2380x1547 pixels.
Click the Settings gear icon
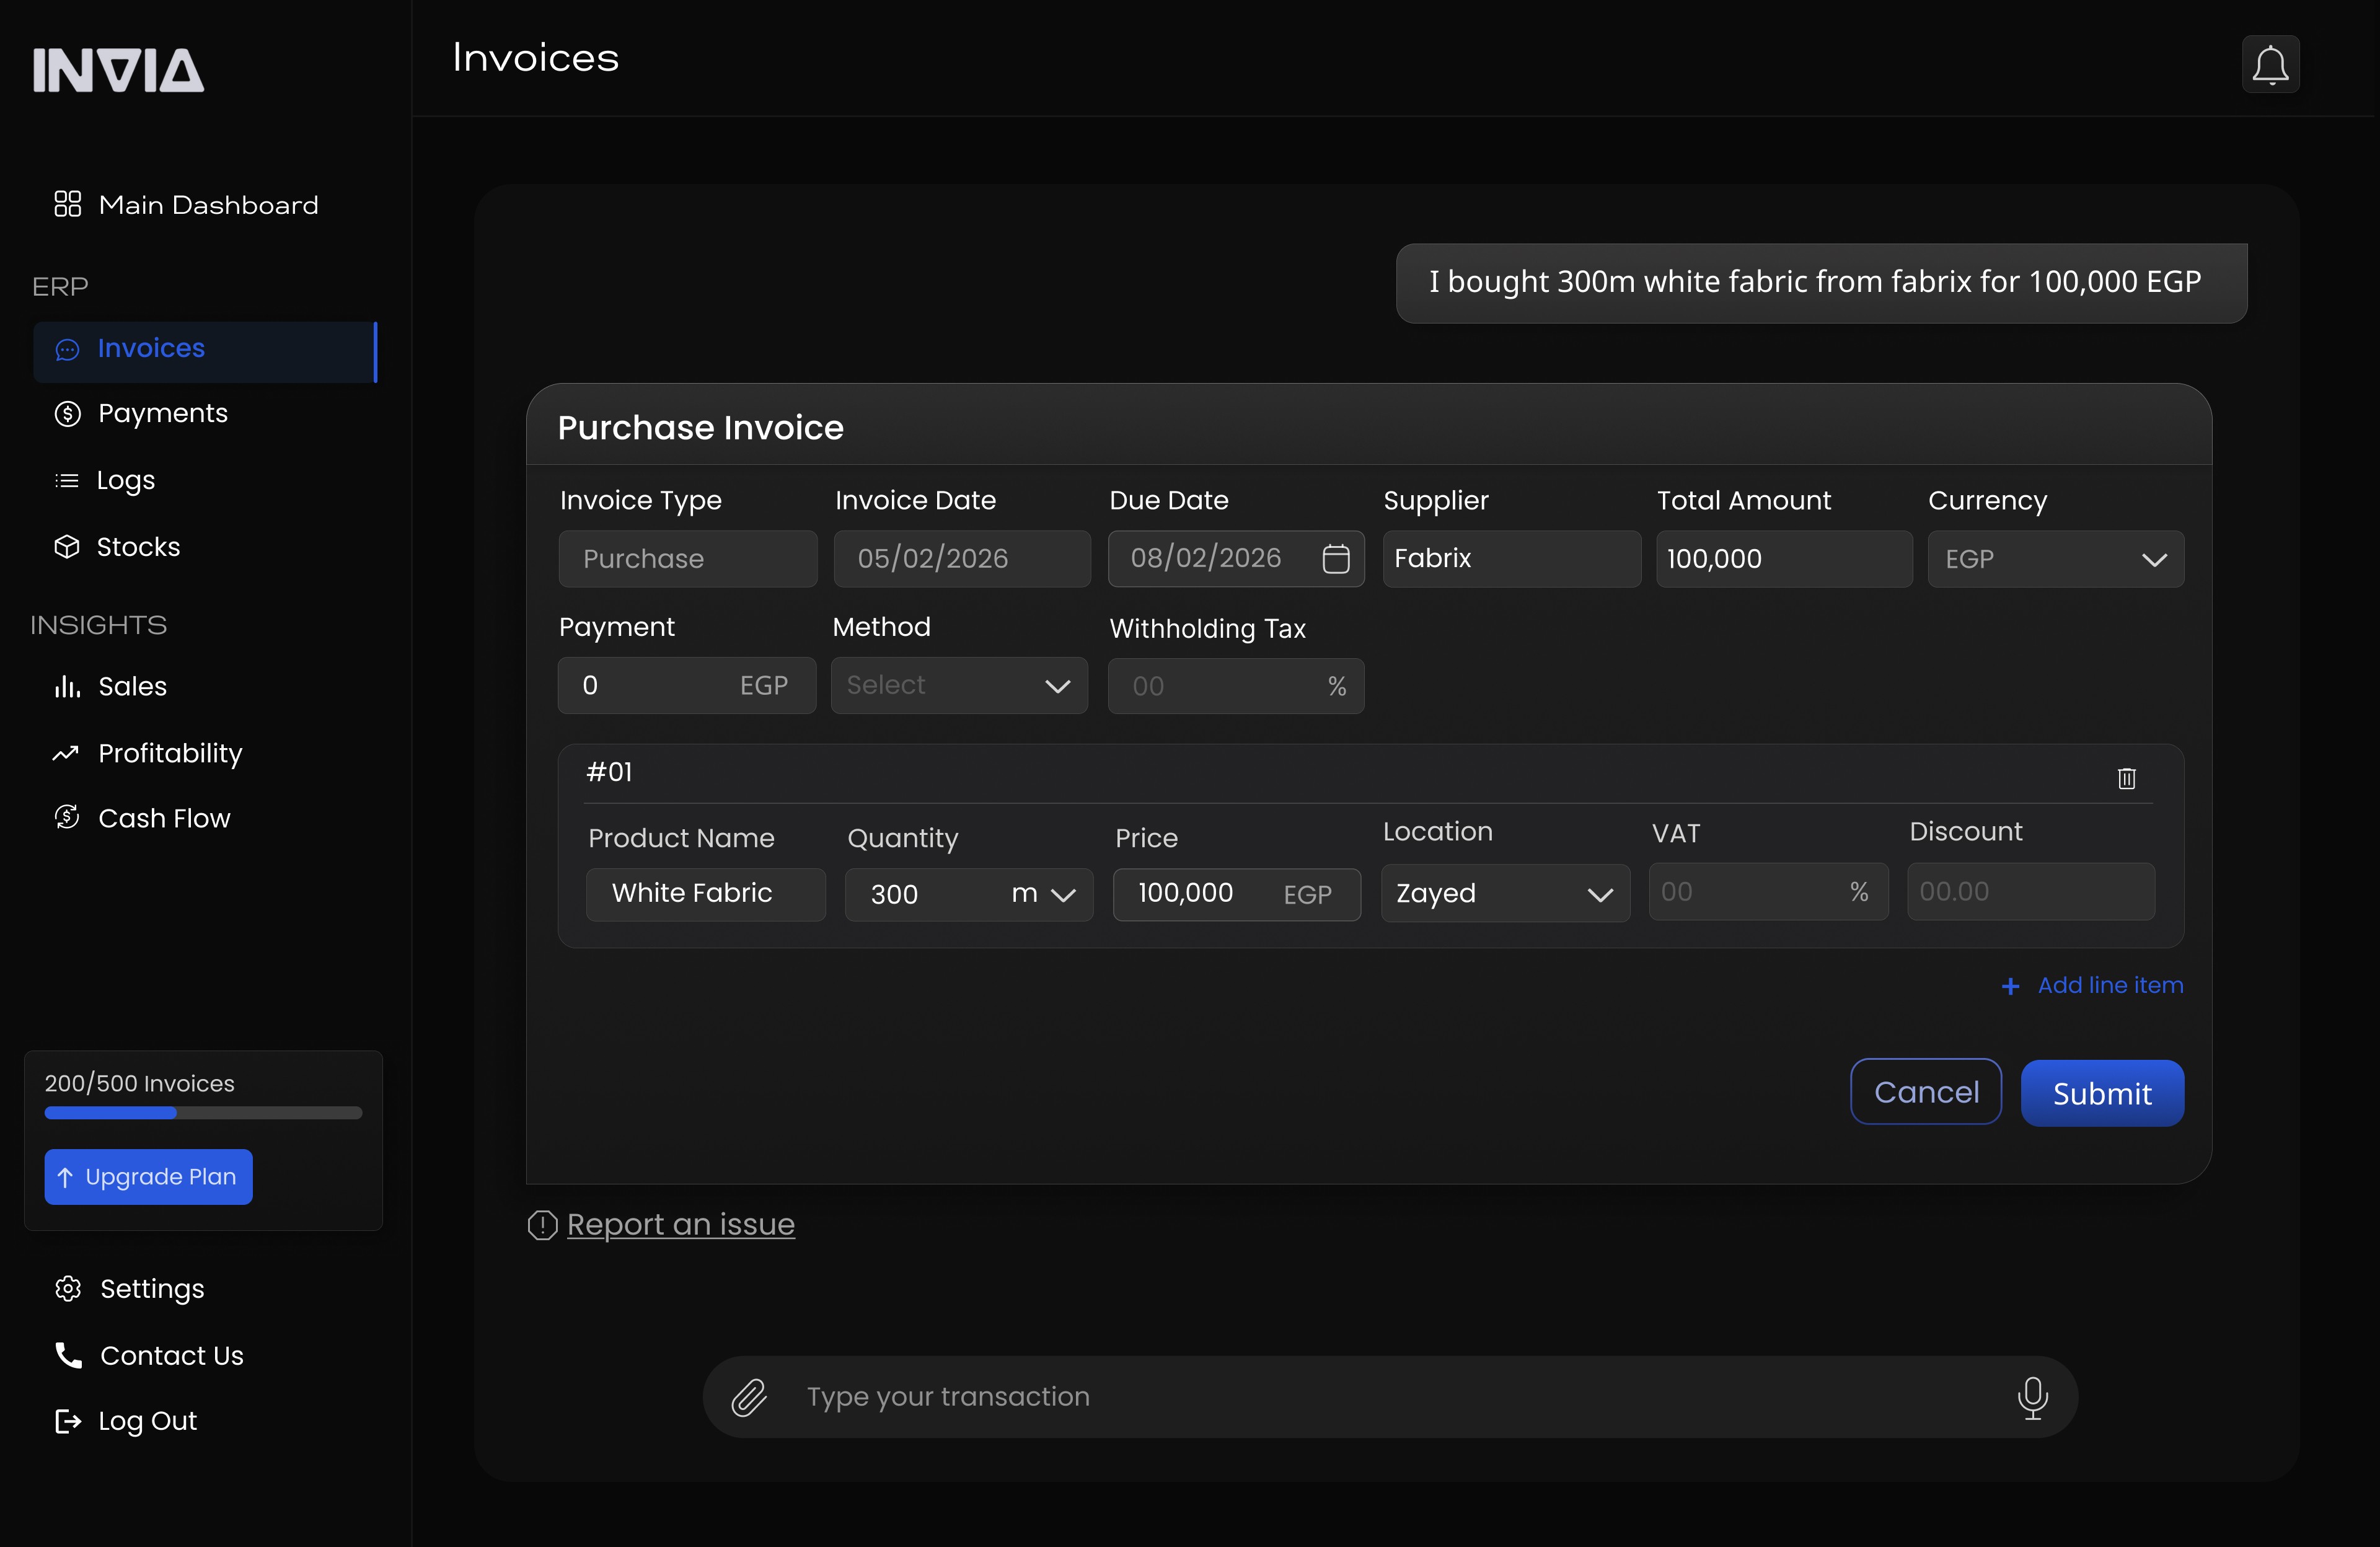point(67,1288)
